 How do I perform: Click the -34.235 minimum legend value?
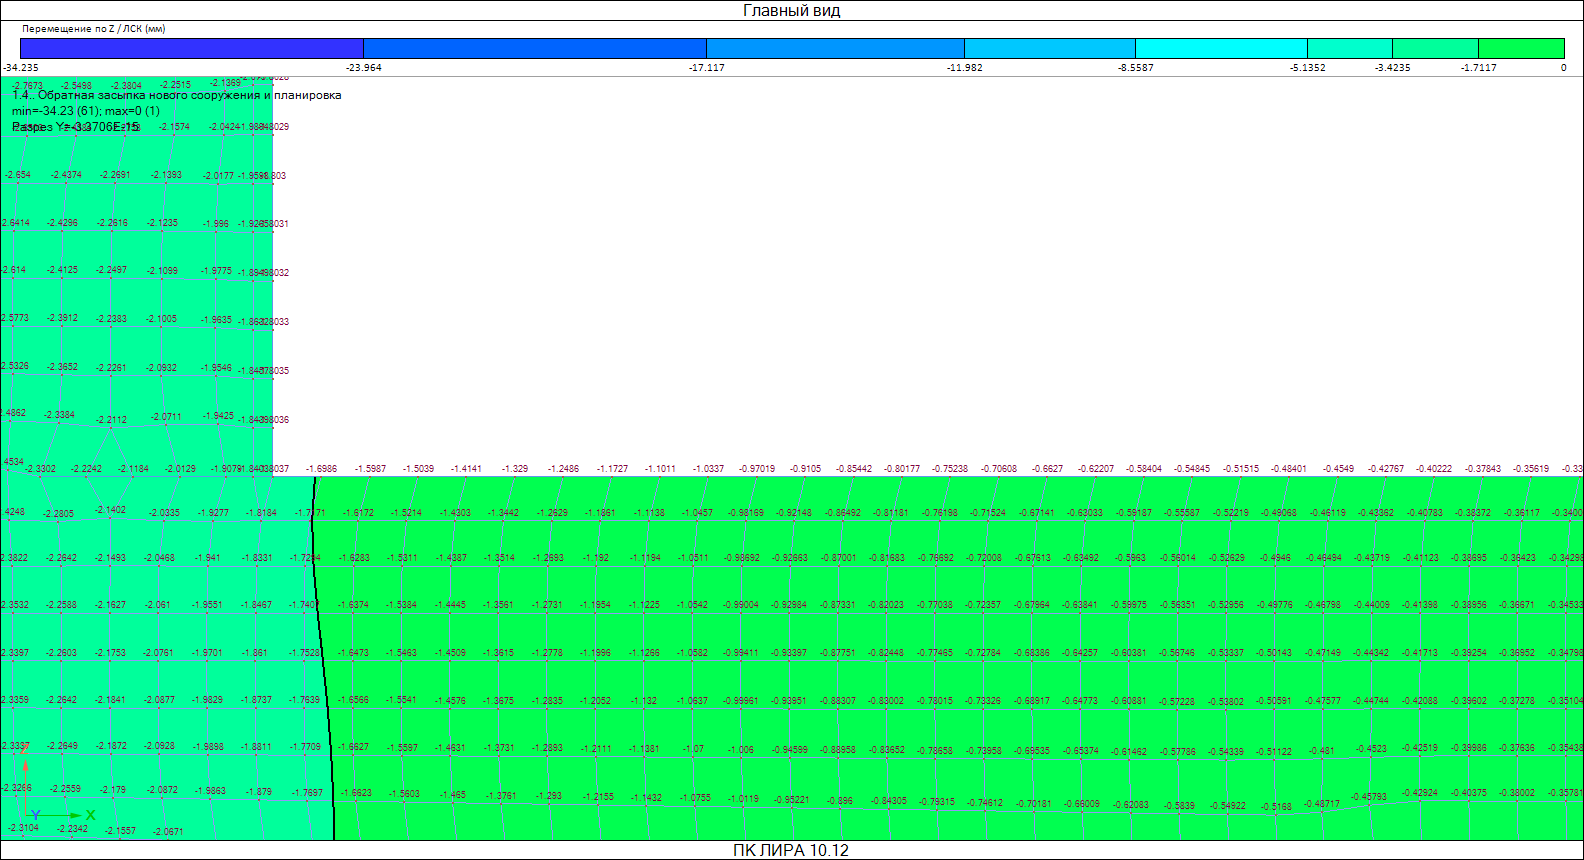pyautogui.click(x=21, y=68)
